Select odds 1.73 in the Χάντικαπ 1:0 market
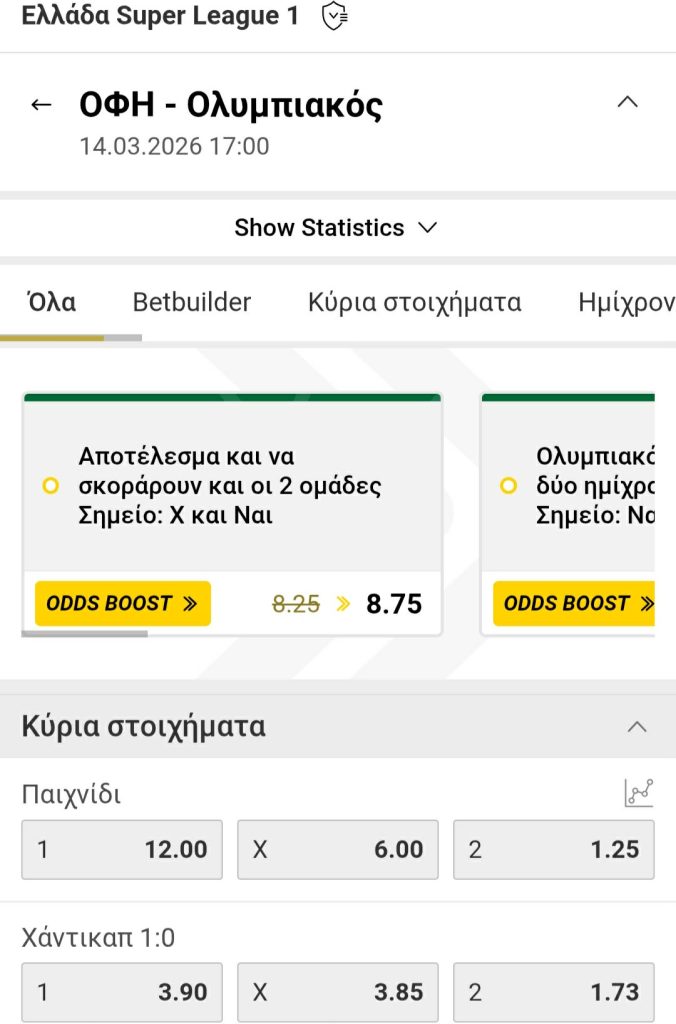The width and height of the screenshot is (676, 1024). tap(553, 992)
